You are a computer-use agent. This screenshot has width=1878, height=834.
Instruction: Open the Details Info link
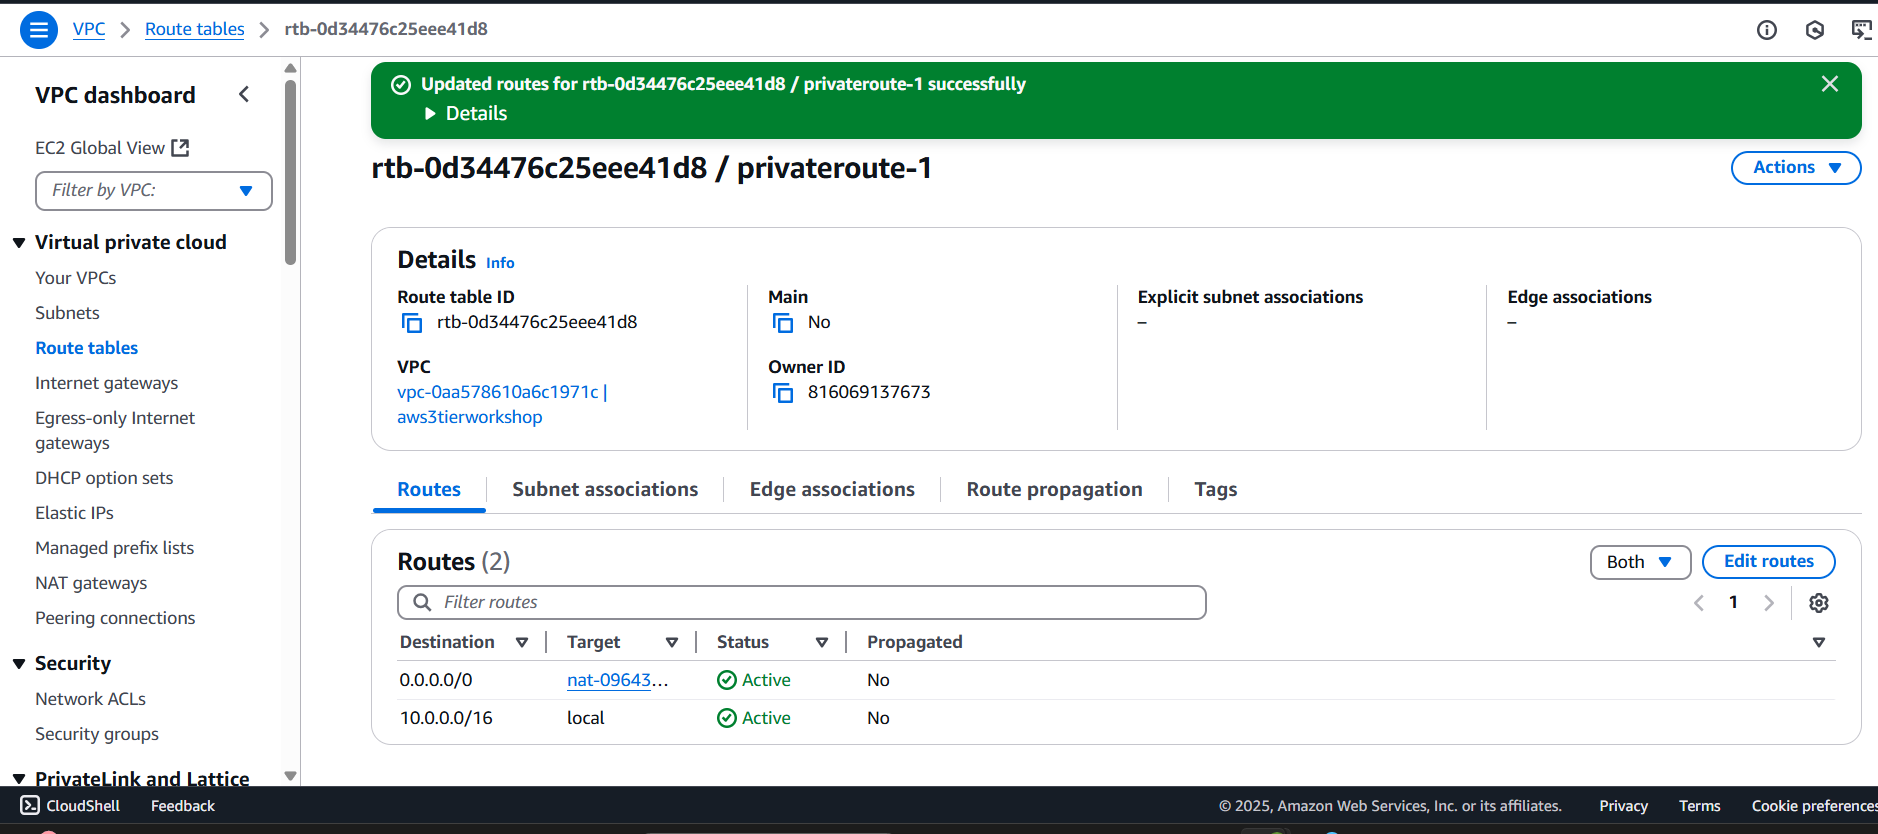500,263
